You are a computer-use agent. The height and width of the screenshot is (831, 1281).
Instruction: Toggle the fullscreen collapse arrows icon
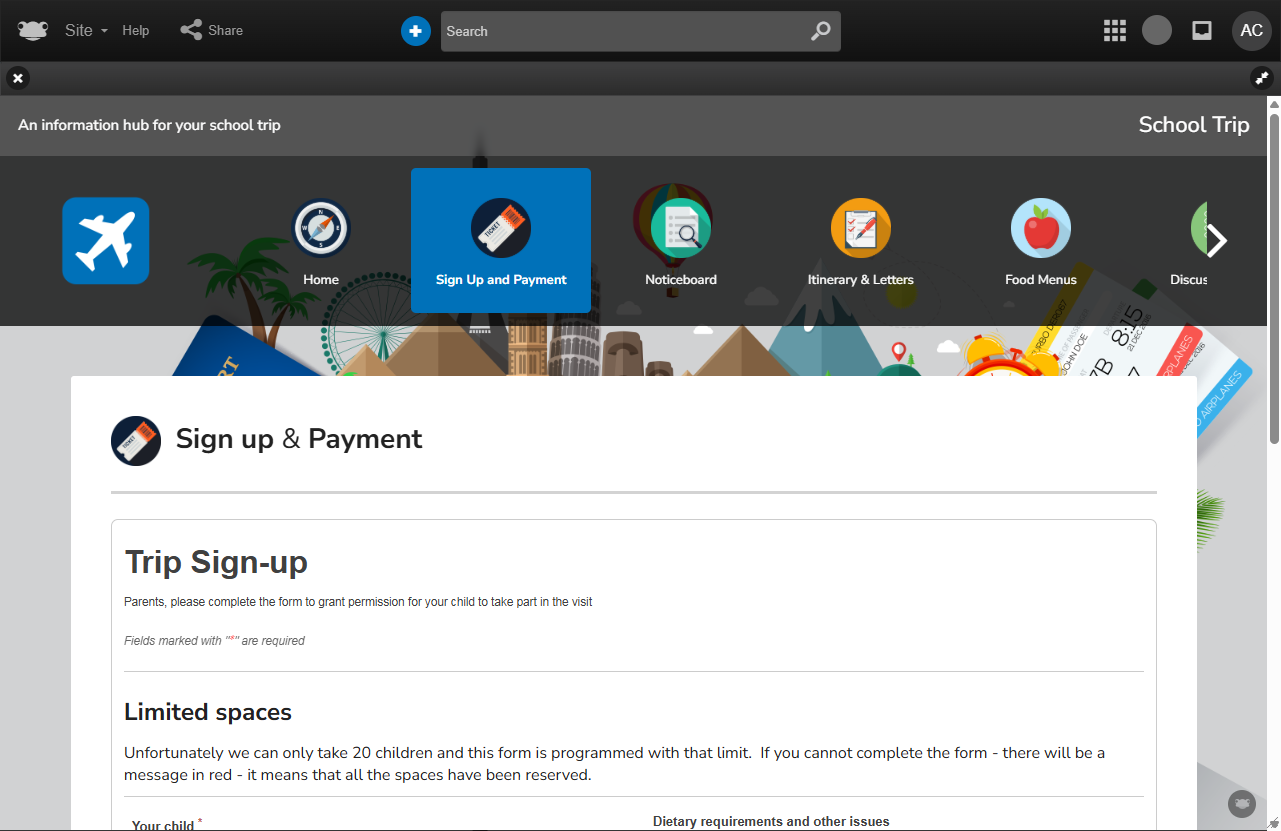1262,78
